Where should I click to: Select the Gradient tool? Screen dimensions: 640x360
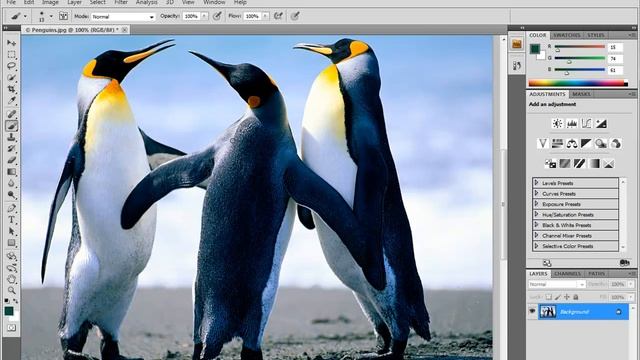click(11, 172)
